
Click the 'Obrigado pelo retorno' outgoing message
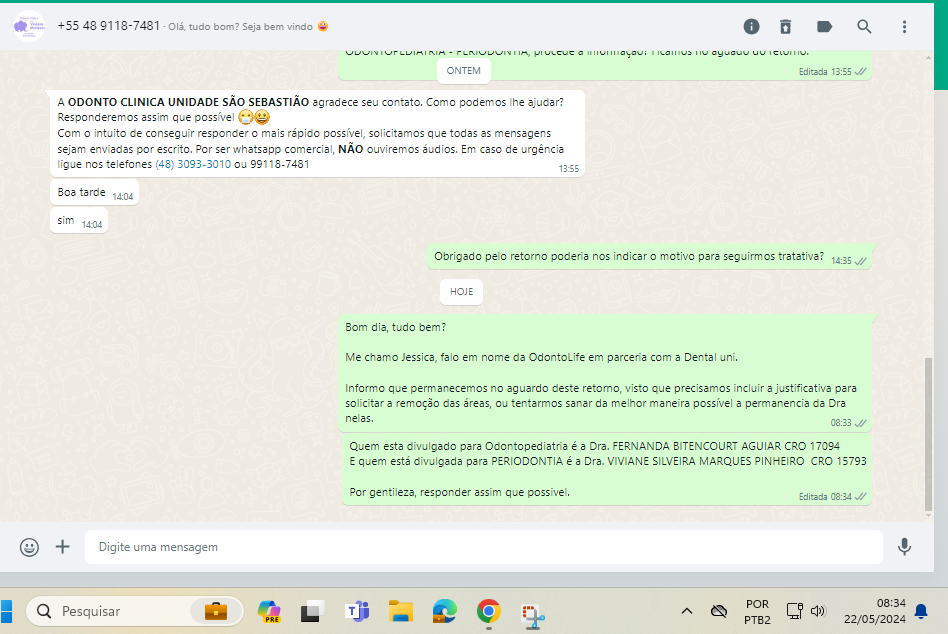(649, 257)
